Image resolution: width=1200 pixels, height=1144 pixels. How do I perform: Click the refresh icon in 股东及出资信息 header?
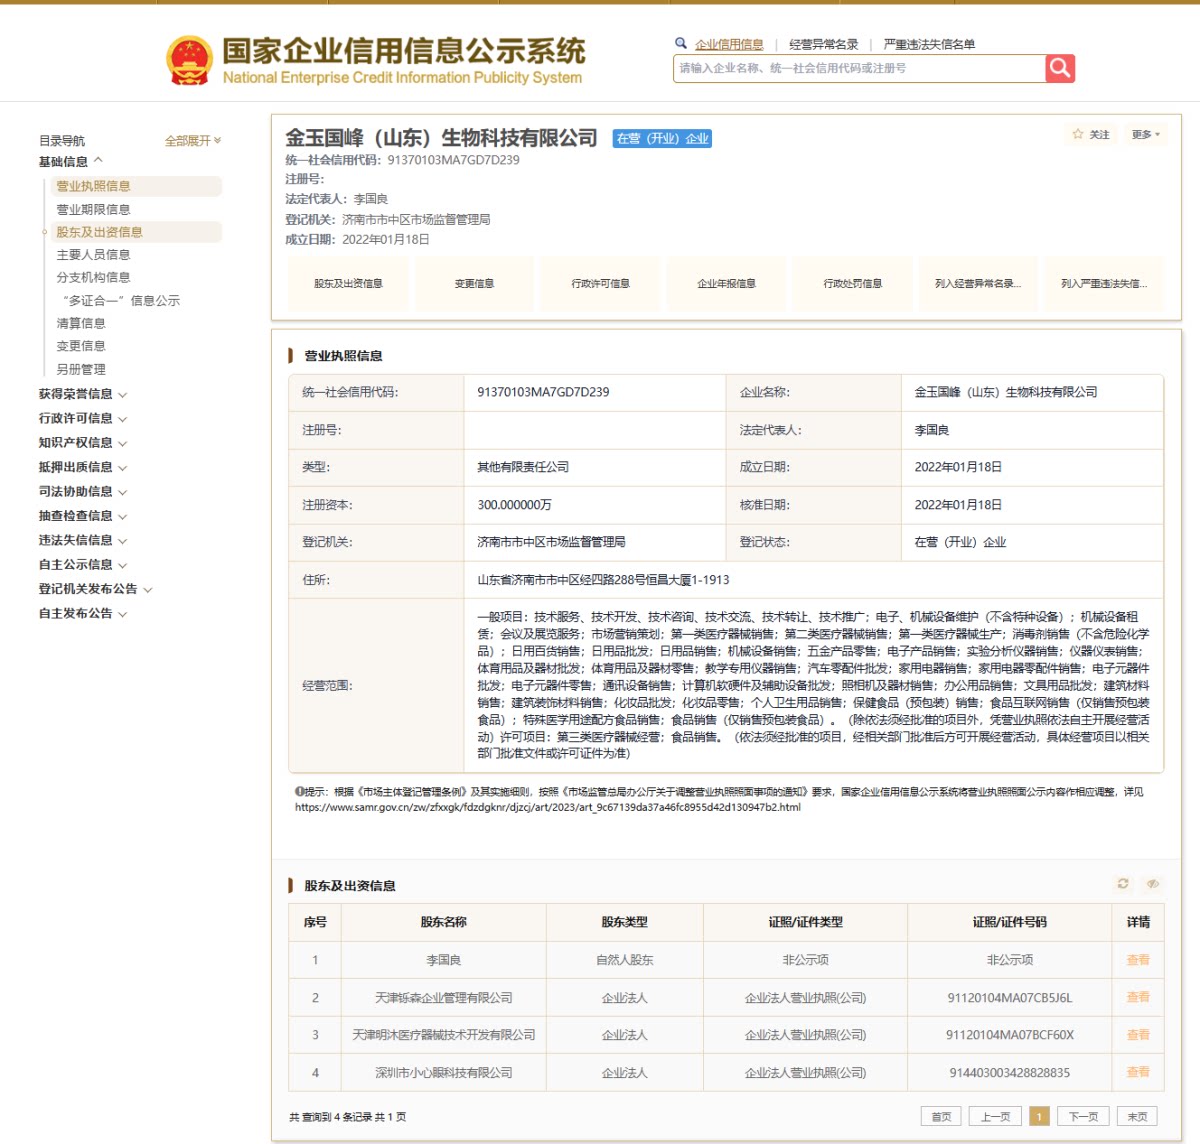click(x=1123, y=884)
